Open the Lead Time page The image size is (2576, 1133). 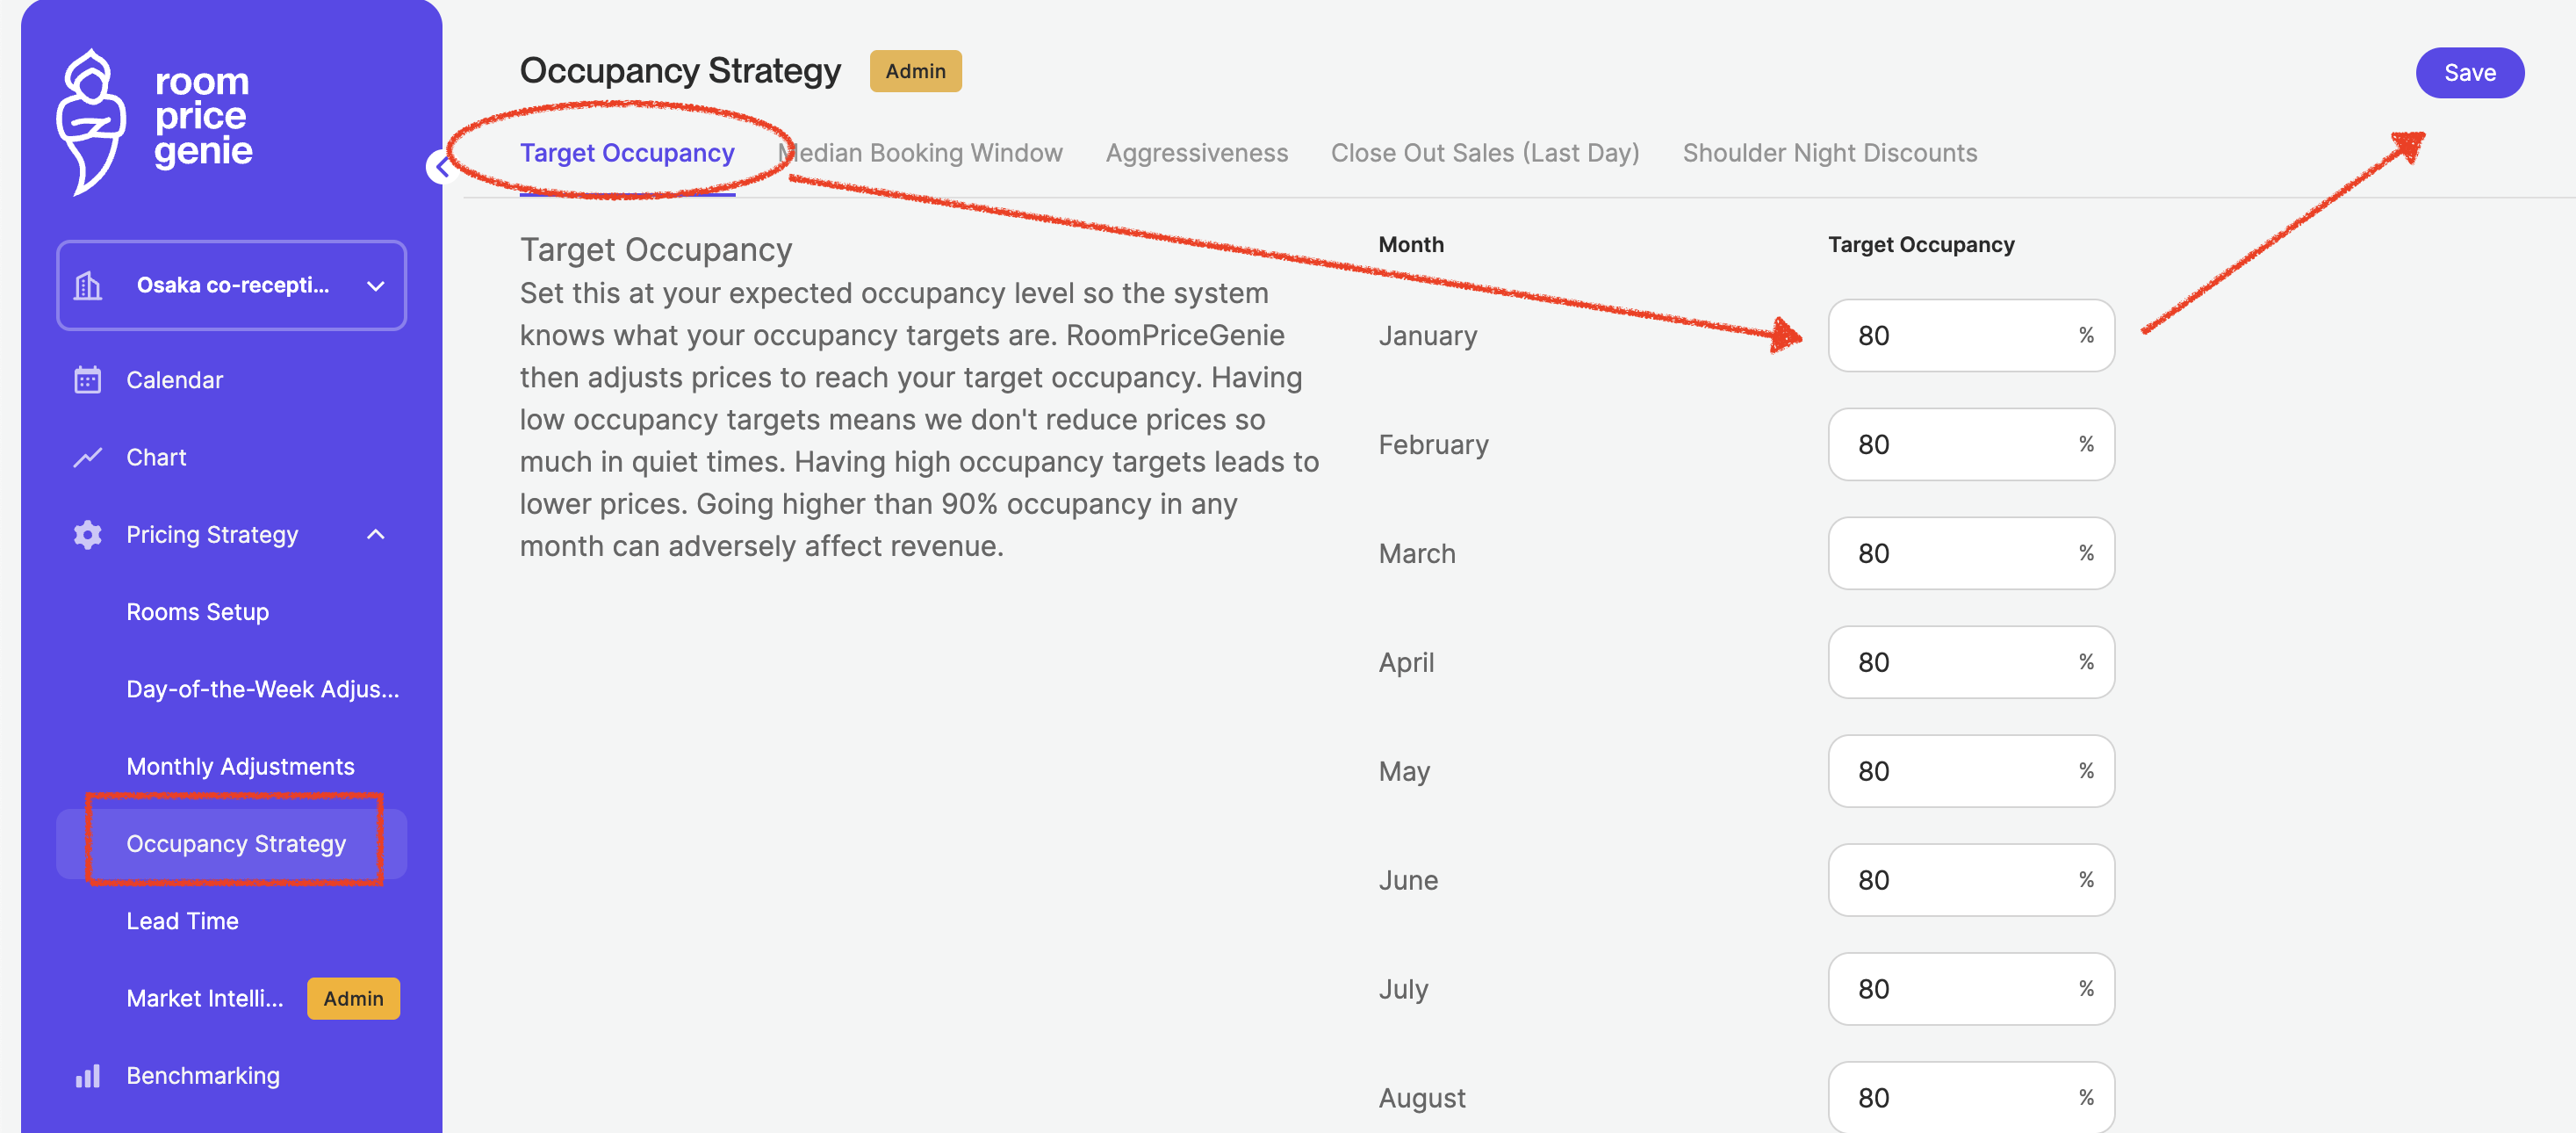pos(182,921)
